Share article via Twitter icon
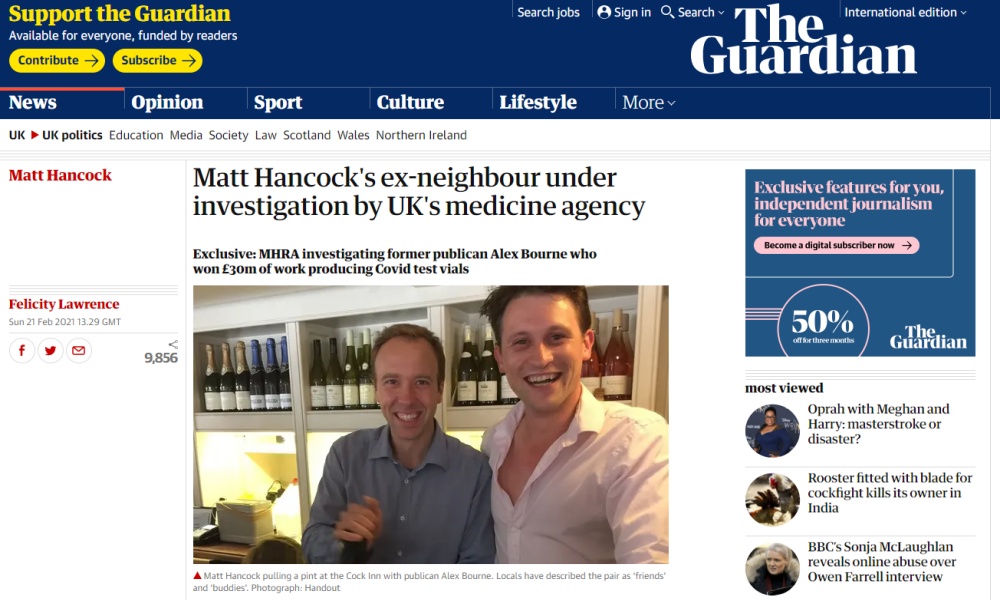This screenshot has height=600, width=1000. (50, 351)
